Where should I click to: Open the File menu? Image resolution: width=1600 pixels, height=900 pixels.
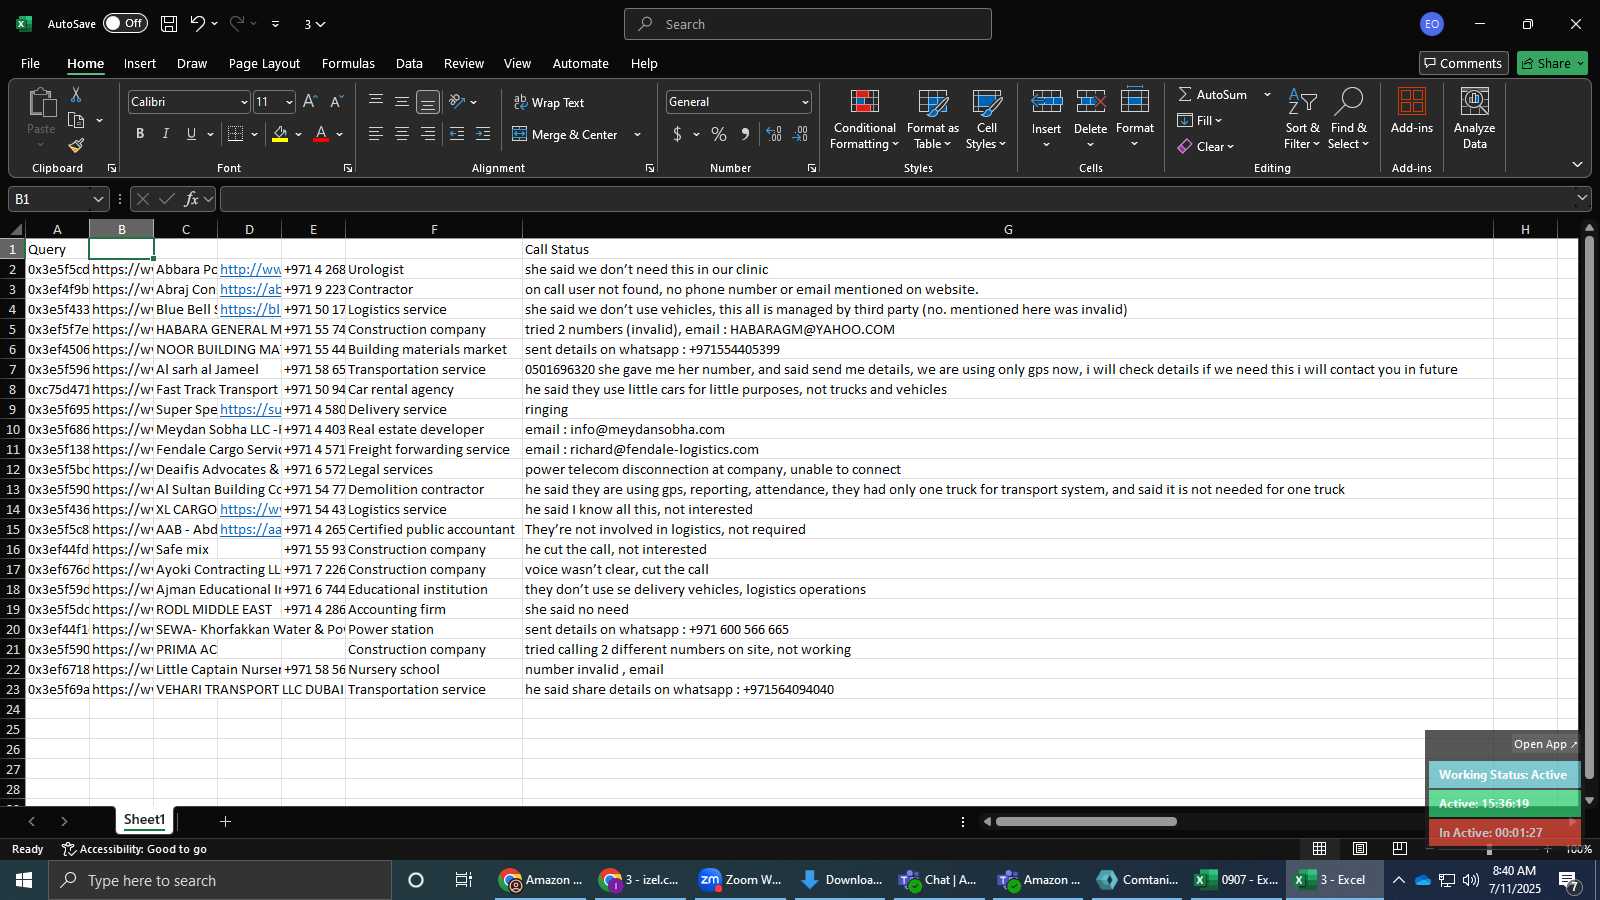(31, 63)
